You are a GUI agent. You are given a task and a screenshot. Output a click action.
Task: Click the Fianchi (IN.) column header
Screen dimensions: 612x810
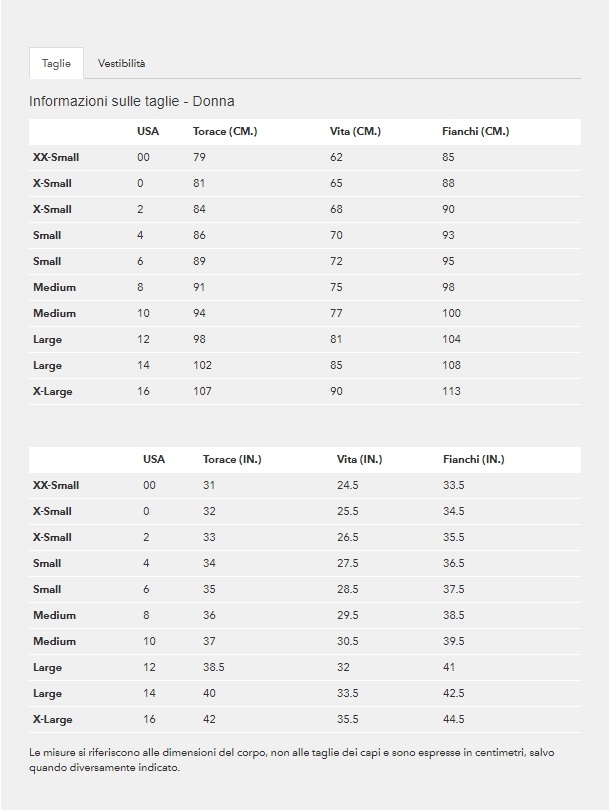[473, 460]
